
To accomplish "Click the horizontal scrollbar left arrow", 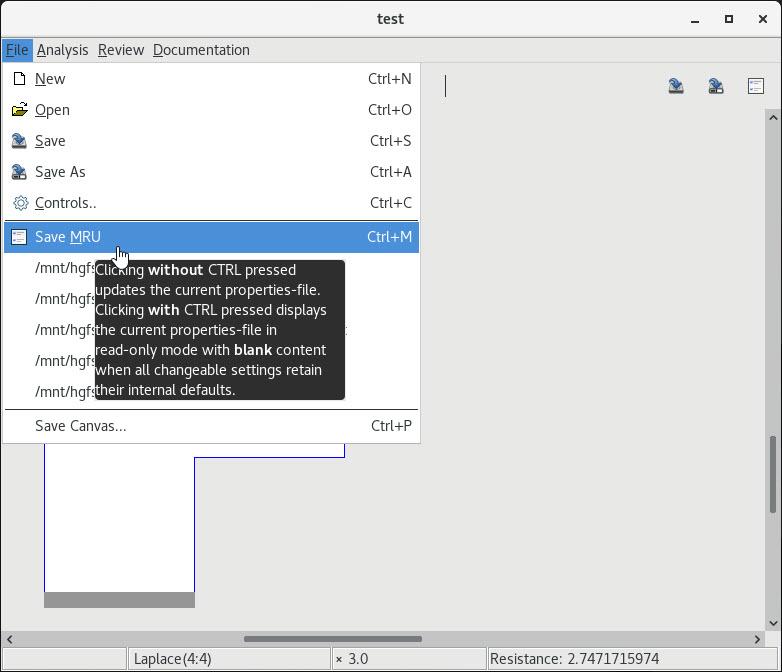I will click(x=9, y=639).
